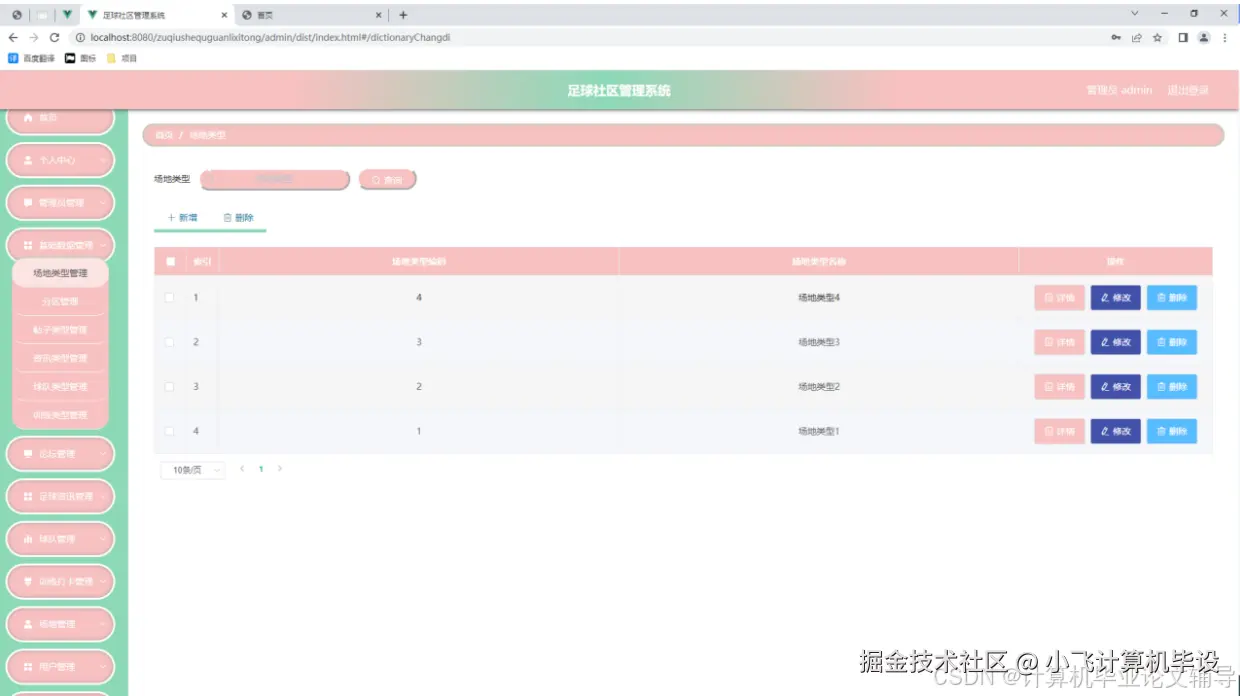Click 删除 button for 场地类型4

pos(1171,298)
